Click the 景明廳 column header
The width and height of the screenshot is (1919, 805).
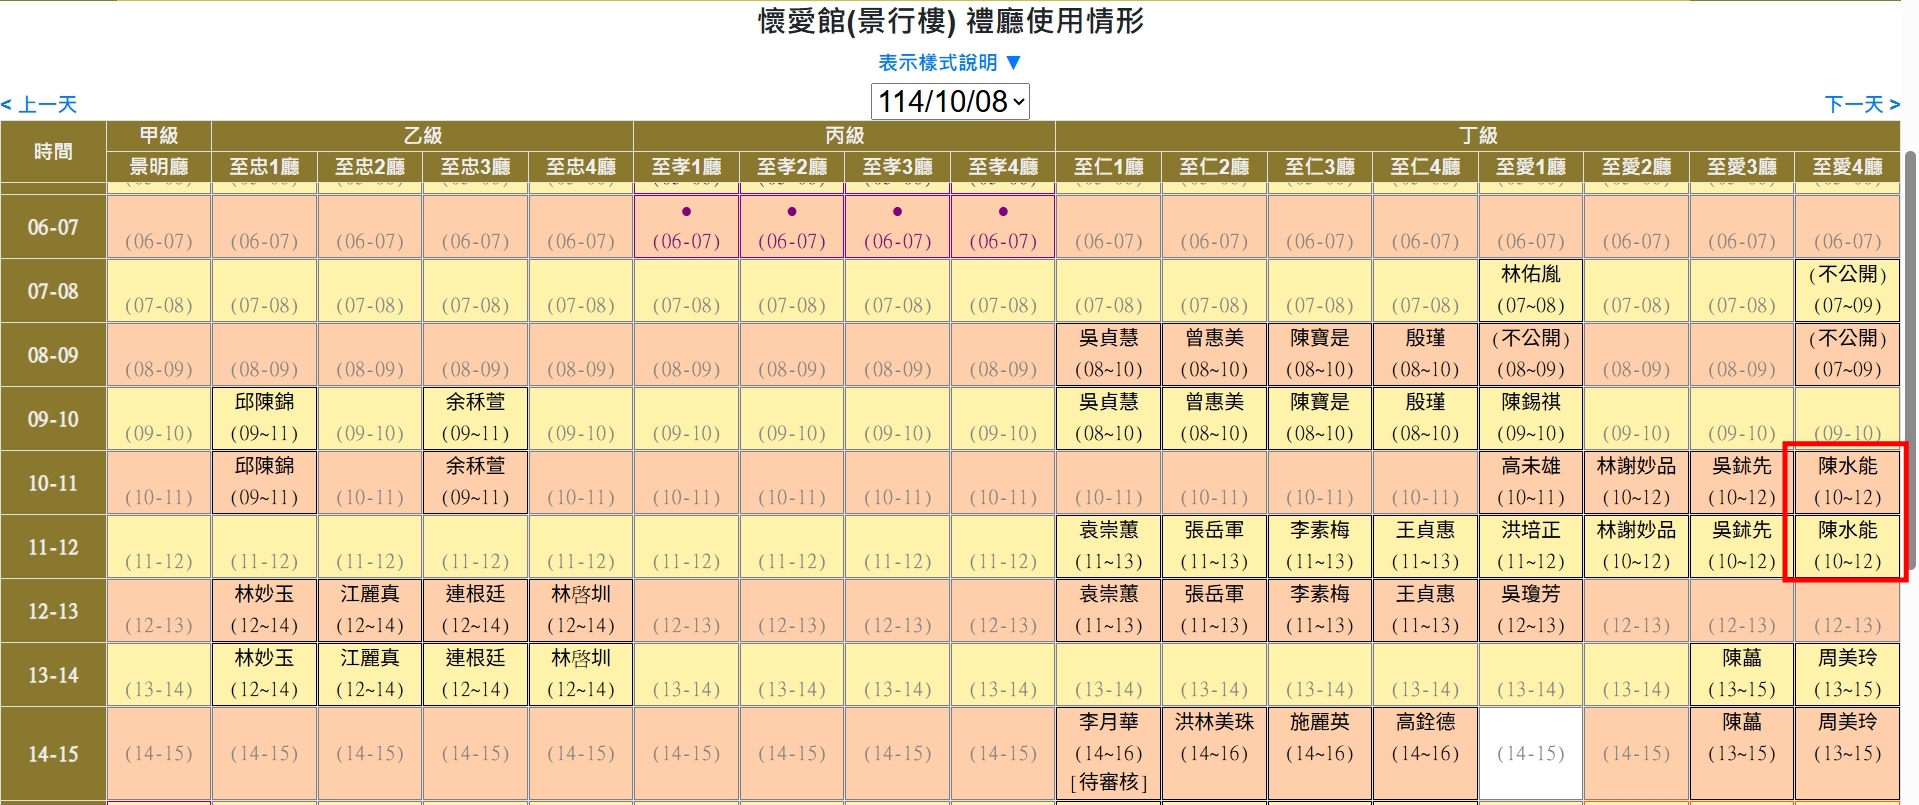tap(159, 167)
